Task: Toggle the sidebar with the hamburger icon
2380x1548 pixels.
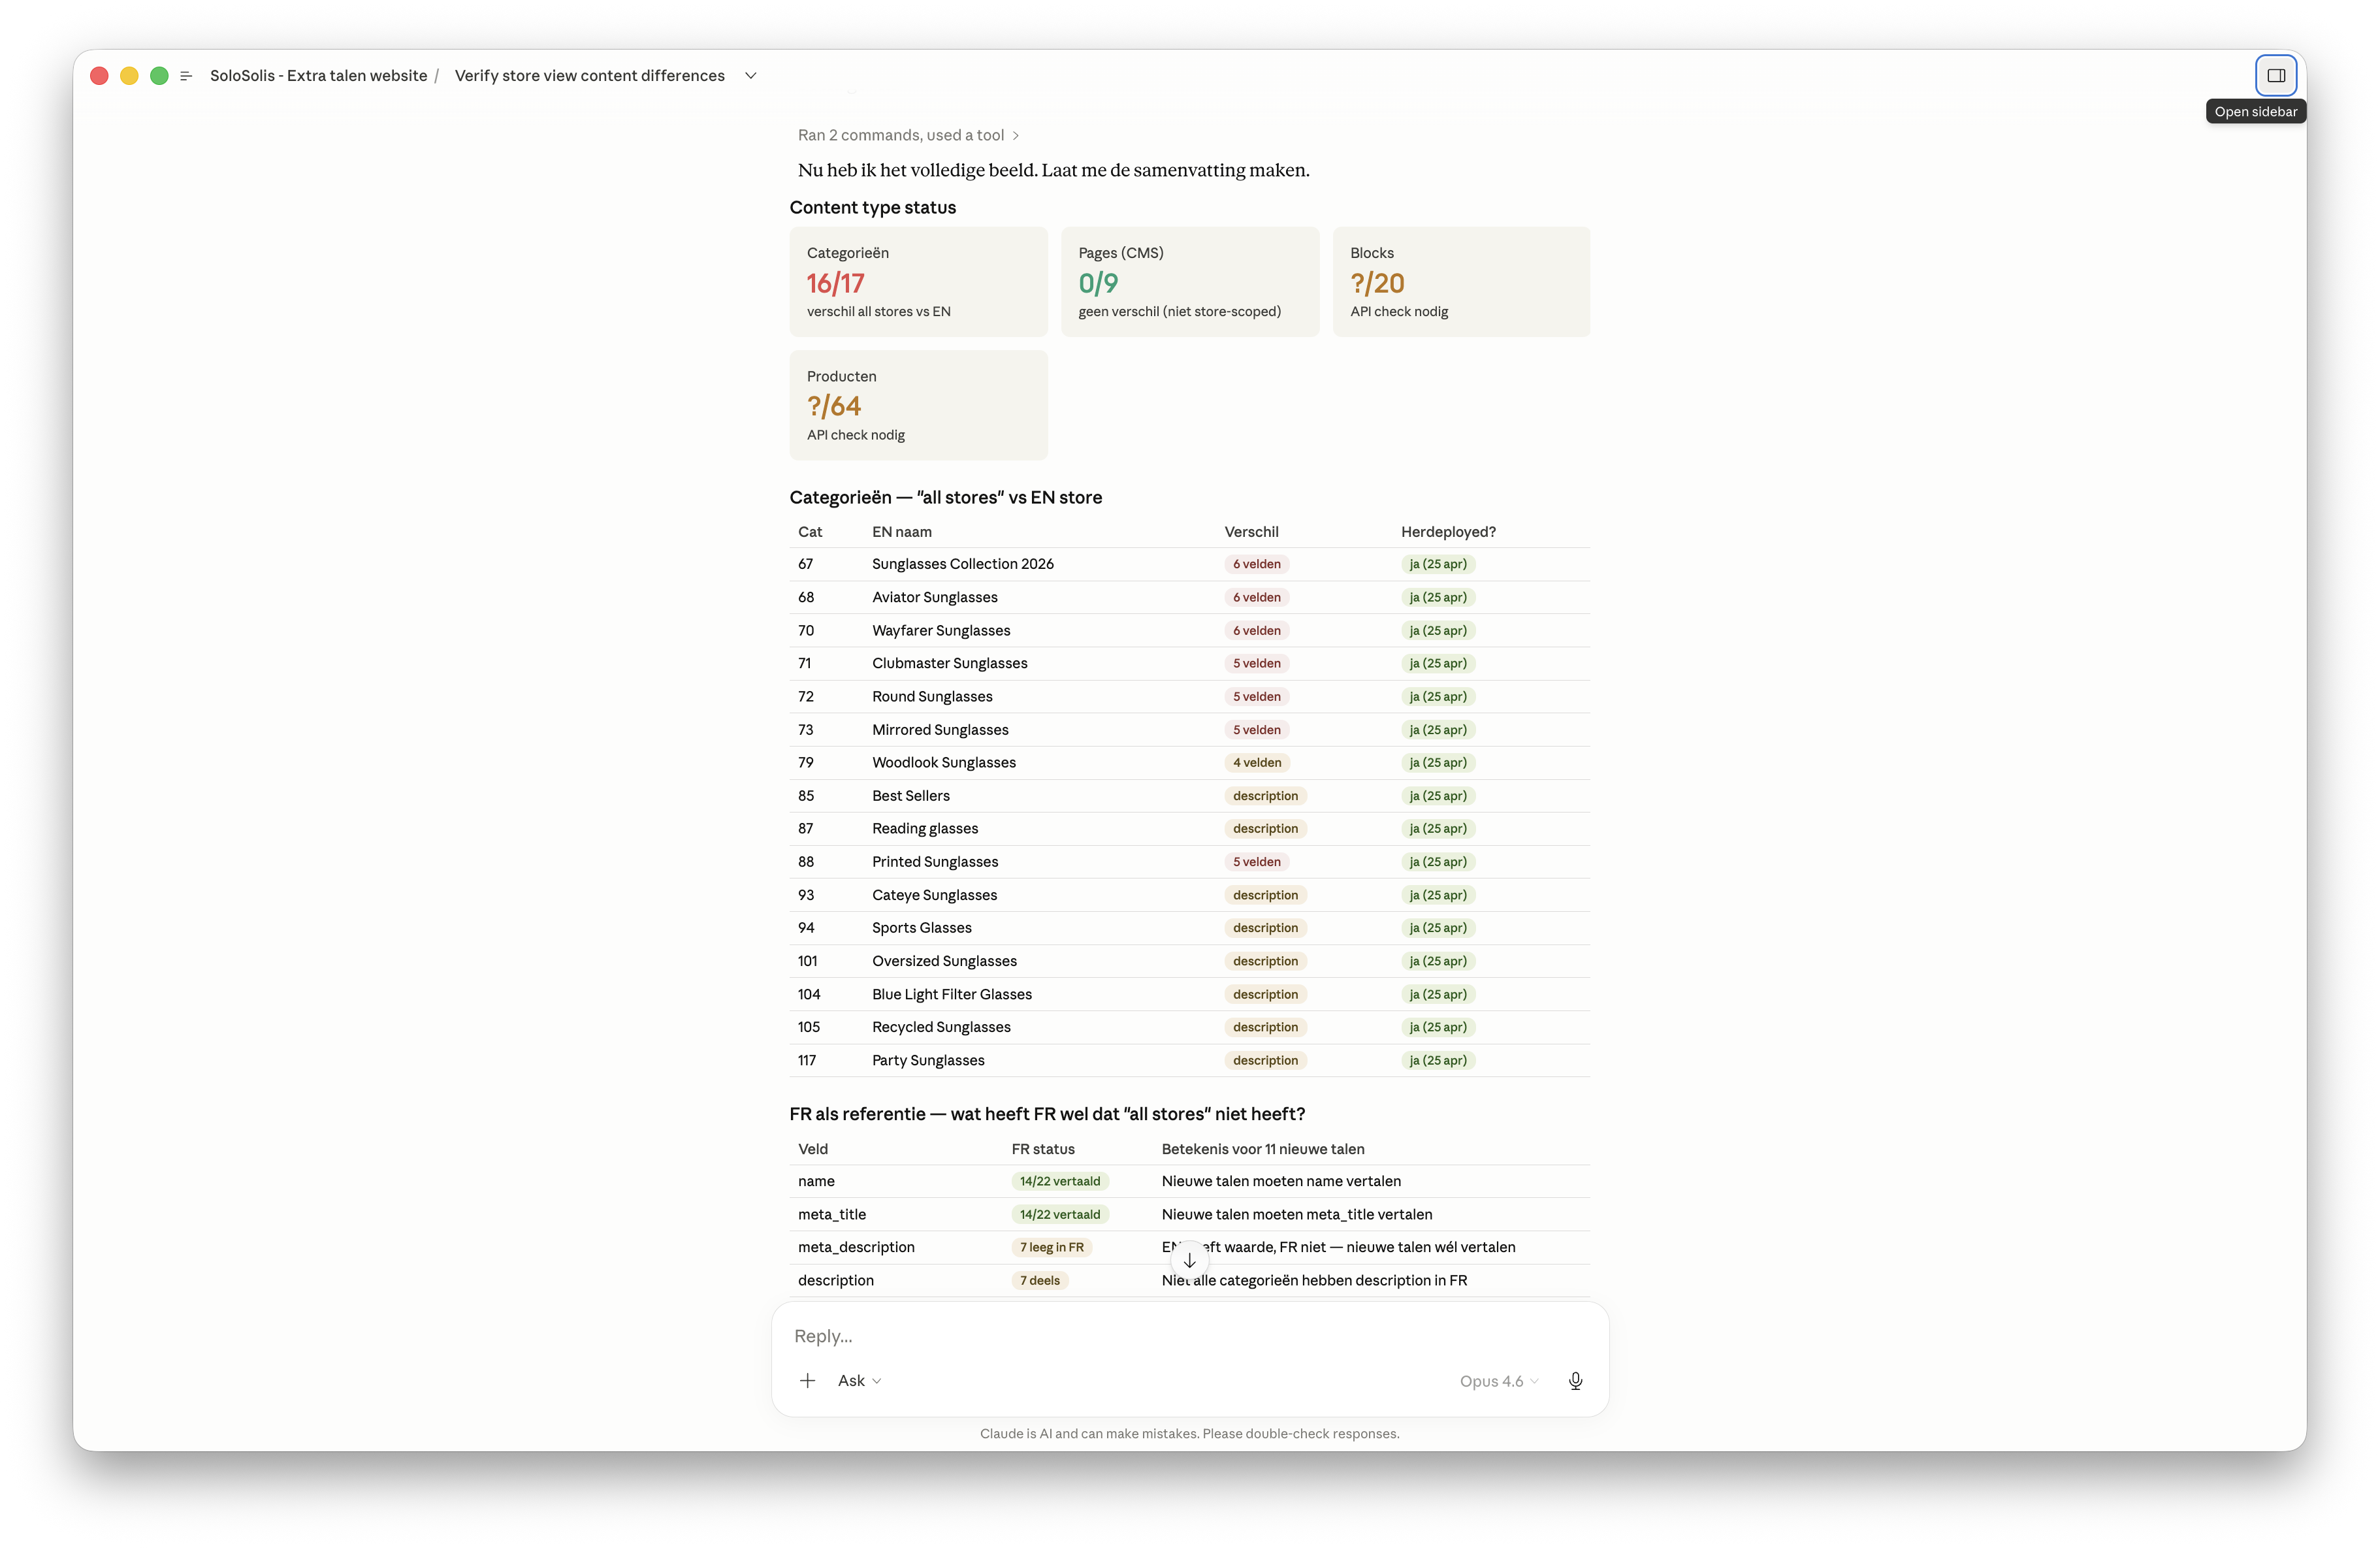Action: tap(186, 75)
